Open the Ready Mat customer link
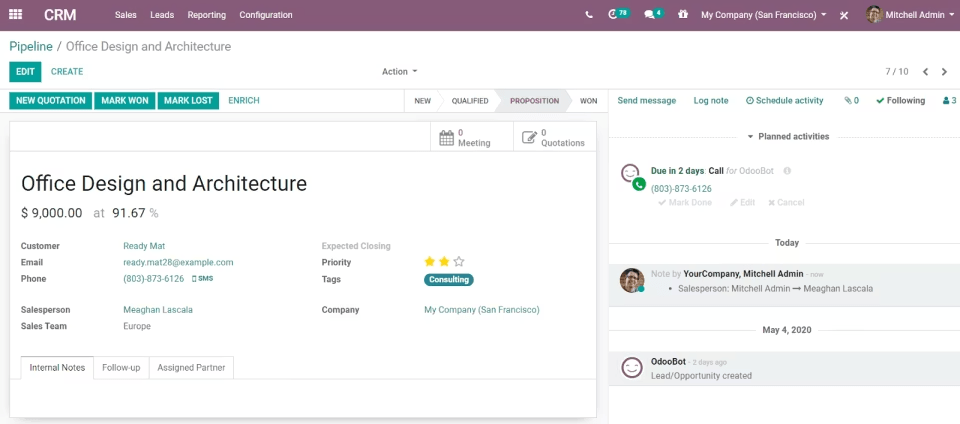960x424 pixels. pyautogui.click(x=144, y=246)
